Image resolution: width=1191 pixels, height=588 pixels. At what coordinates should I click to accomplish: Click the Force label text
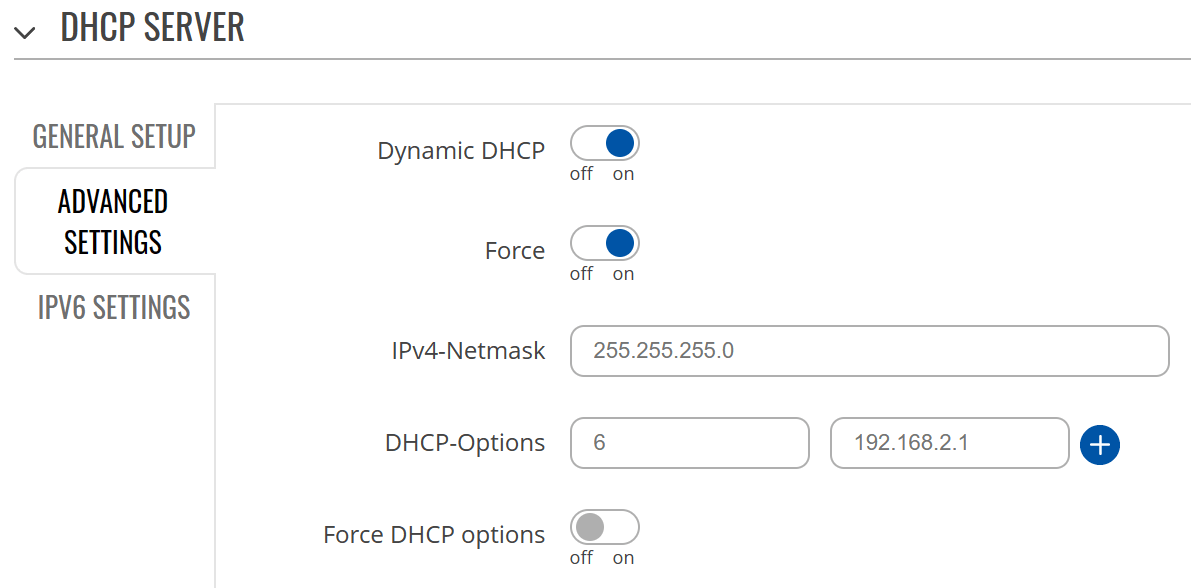[x=515, y=250]
